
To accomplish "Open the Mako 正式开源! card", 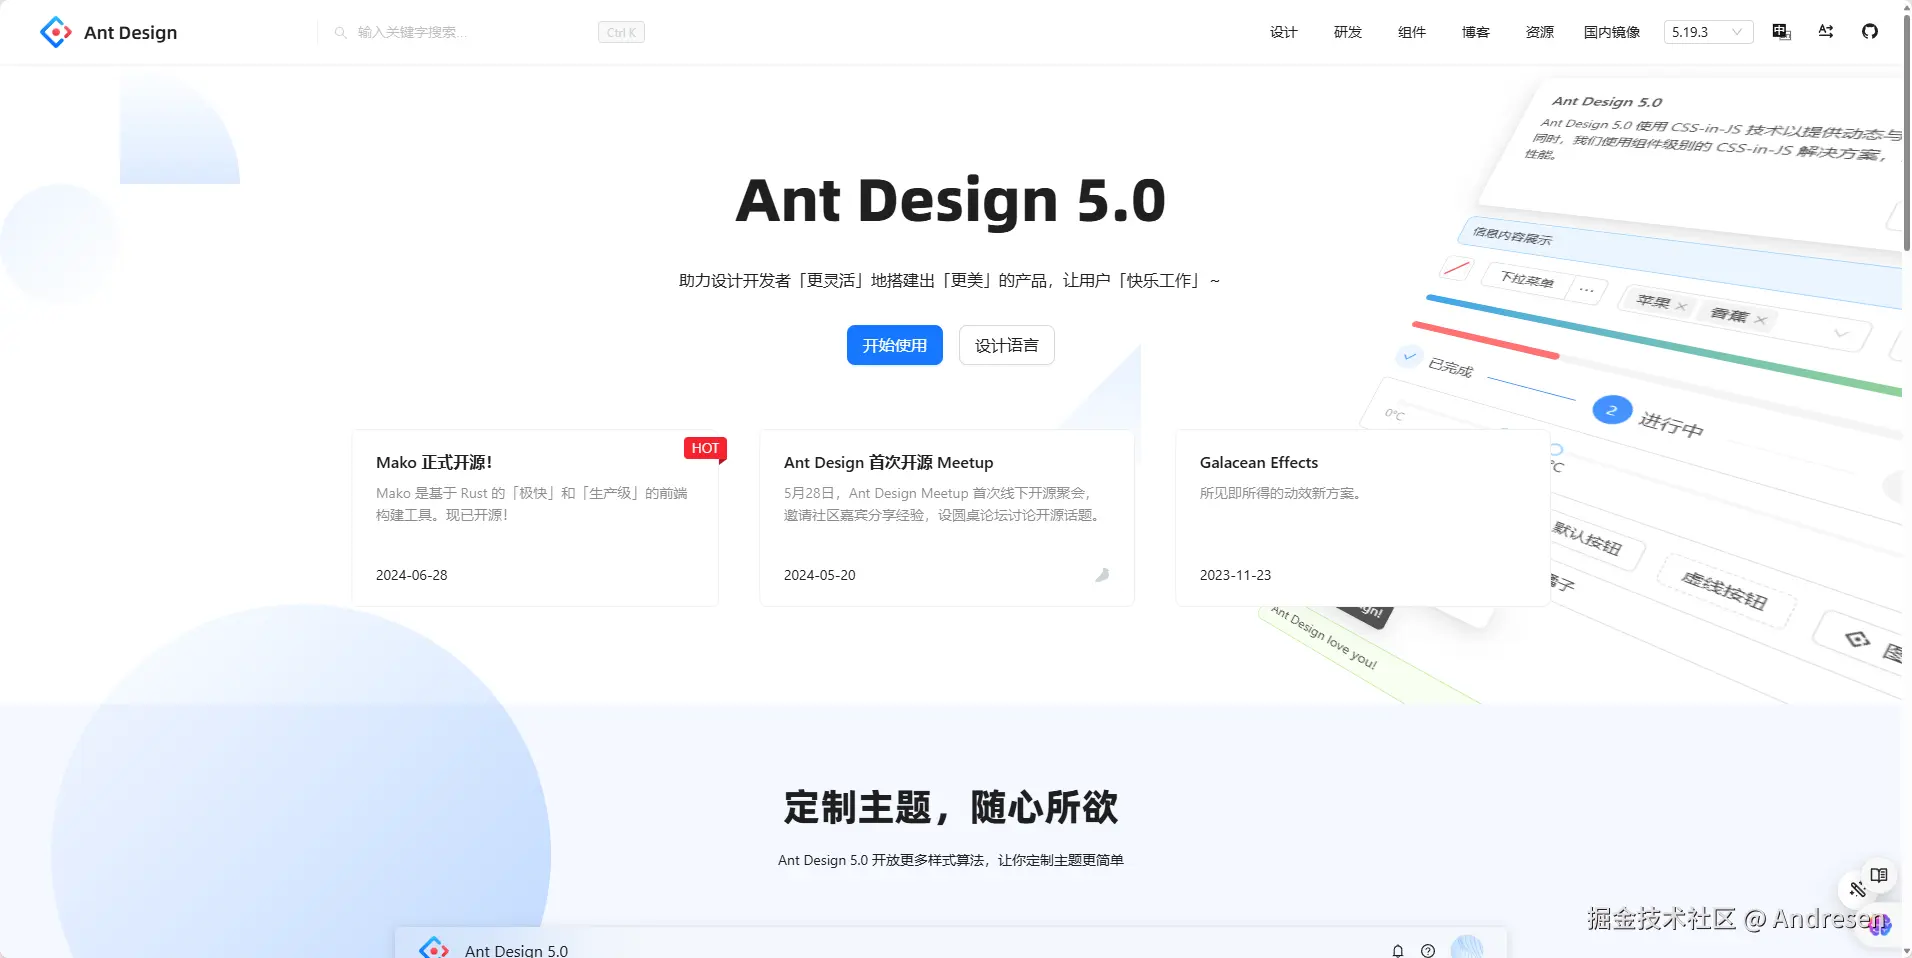I will (x=535, y=518).
